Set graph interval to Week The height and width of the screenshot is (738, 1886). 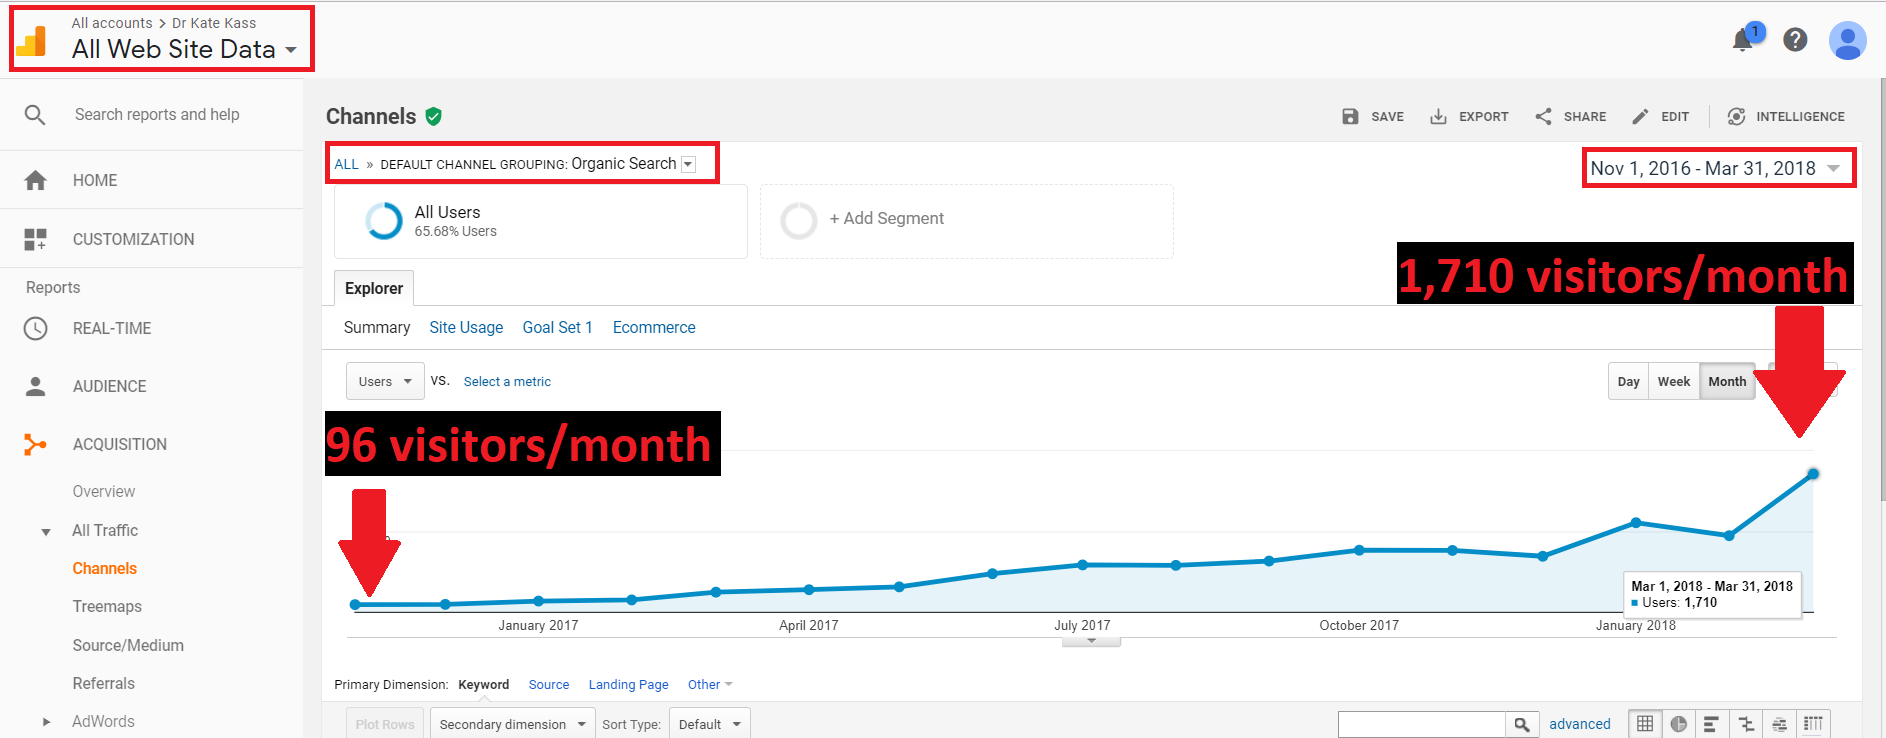click(x=1673, y=382)
